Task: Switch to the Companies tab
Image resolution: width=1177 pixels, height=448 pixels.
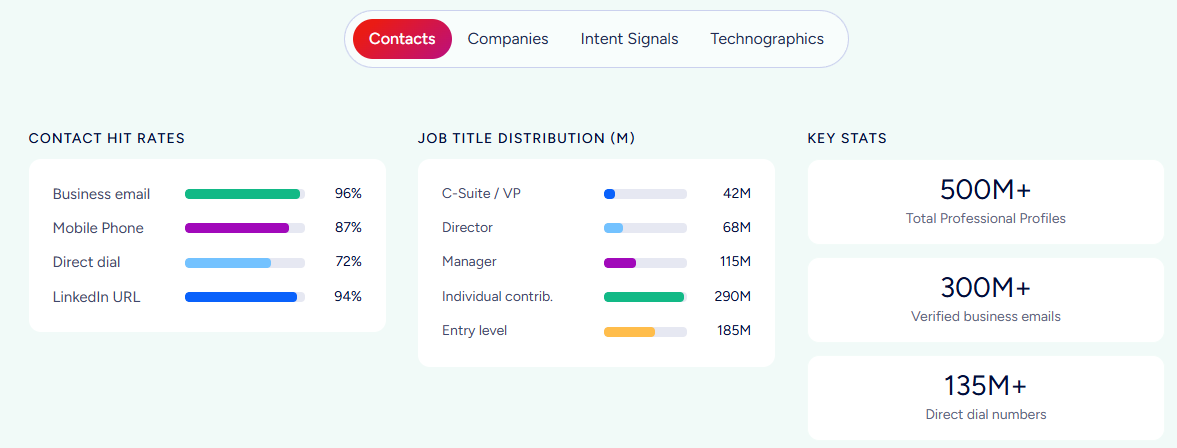Action: click(508, 39)
